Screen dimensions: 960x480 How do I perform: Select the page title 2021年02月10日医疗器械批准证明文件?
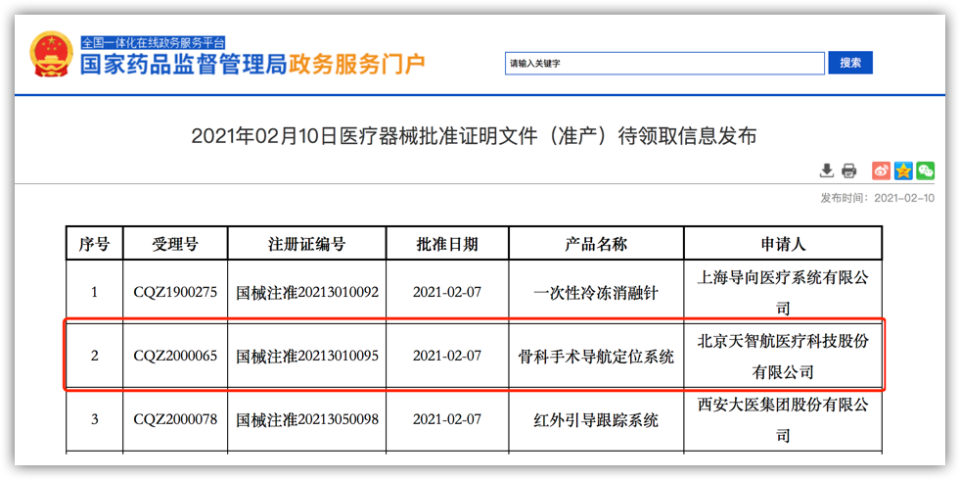pos(474,136)
